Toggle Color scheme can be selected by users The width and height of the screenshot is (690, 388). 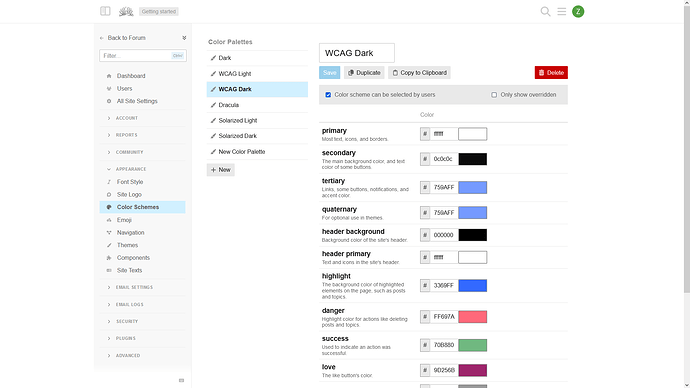328,95
